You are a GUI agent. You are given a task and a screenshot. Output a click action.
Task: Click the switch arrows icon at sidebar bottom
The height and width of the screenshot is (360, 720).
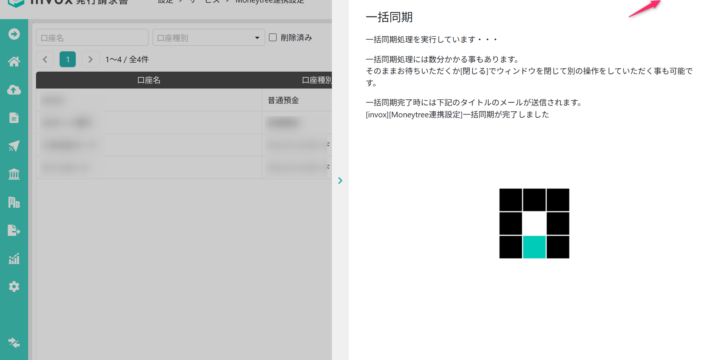[14, 343]
